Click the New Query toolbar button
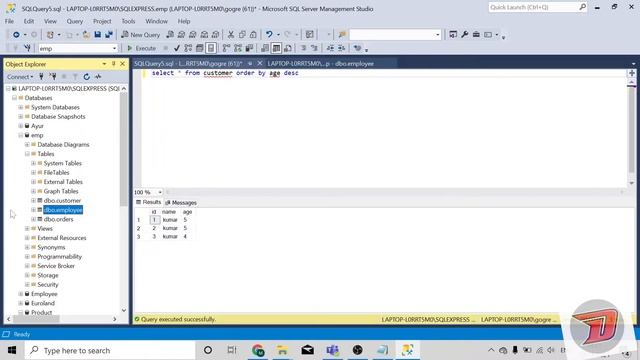640x360 pixels. [x=141, y=35]
